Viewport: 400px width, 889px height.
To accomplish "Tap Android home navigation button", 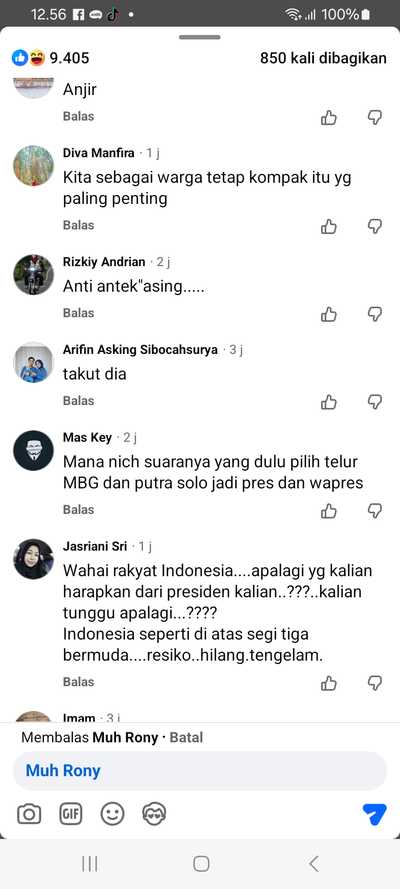I will pos(201,863).
